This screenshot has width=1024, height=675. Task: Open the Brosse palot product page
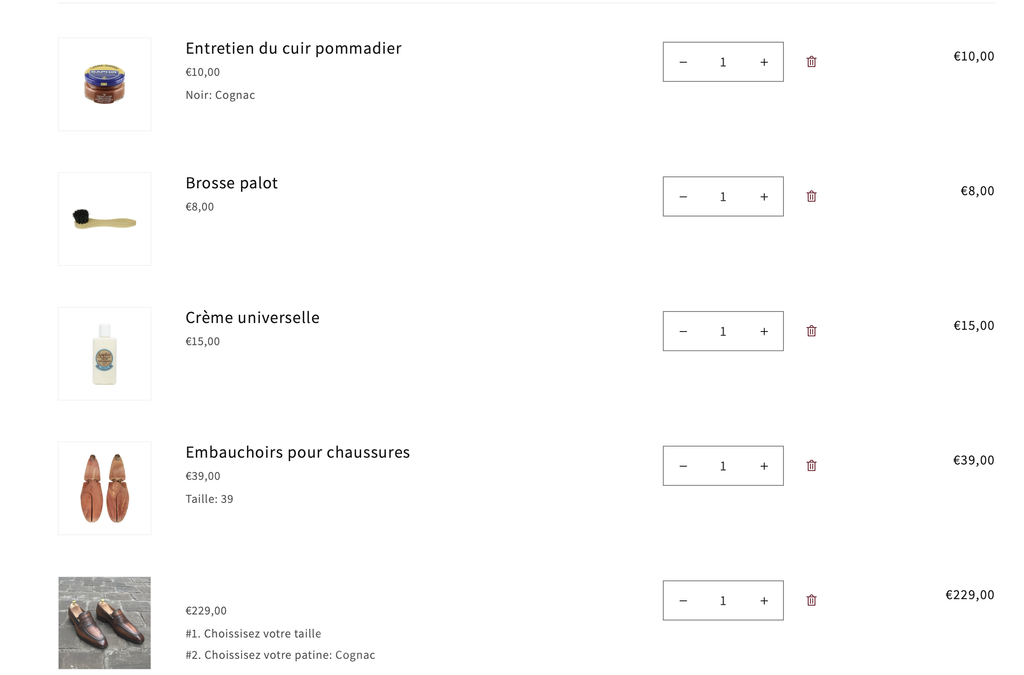click(x=232, y=183)
